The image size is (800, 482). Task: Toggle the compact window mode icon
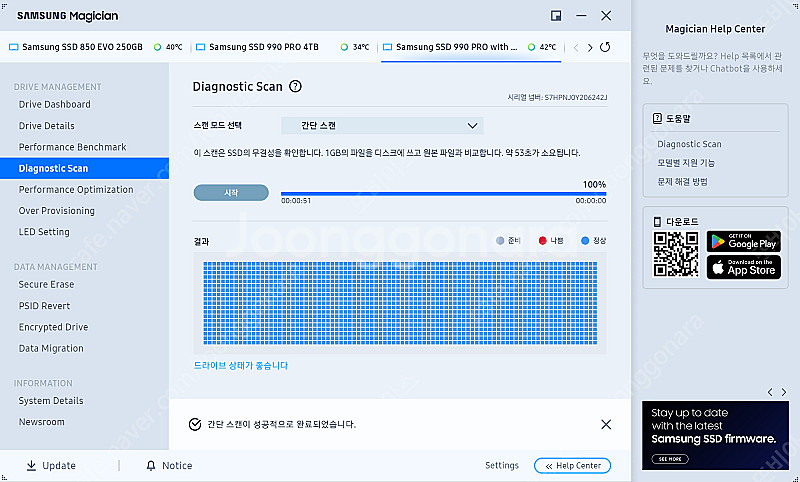[x=556, y=16]
